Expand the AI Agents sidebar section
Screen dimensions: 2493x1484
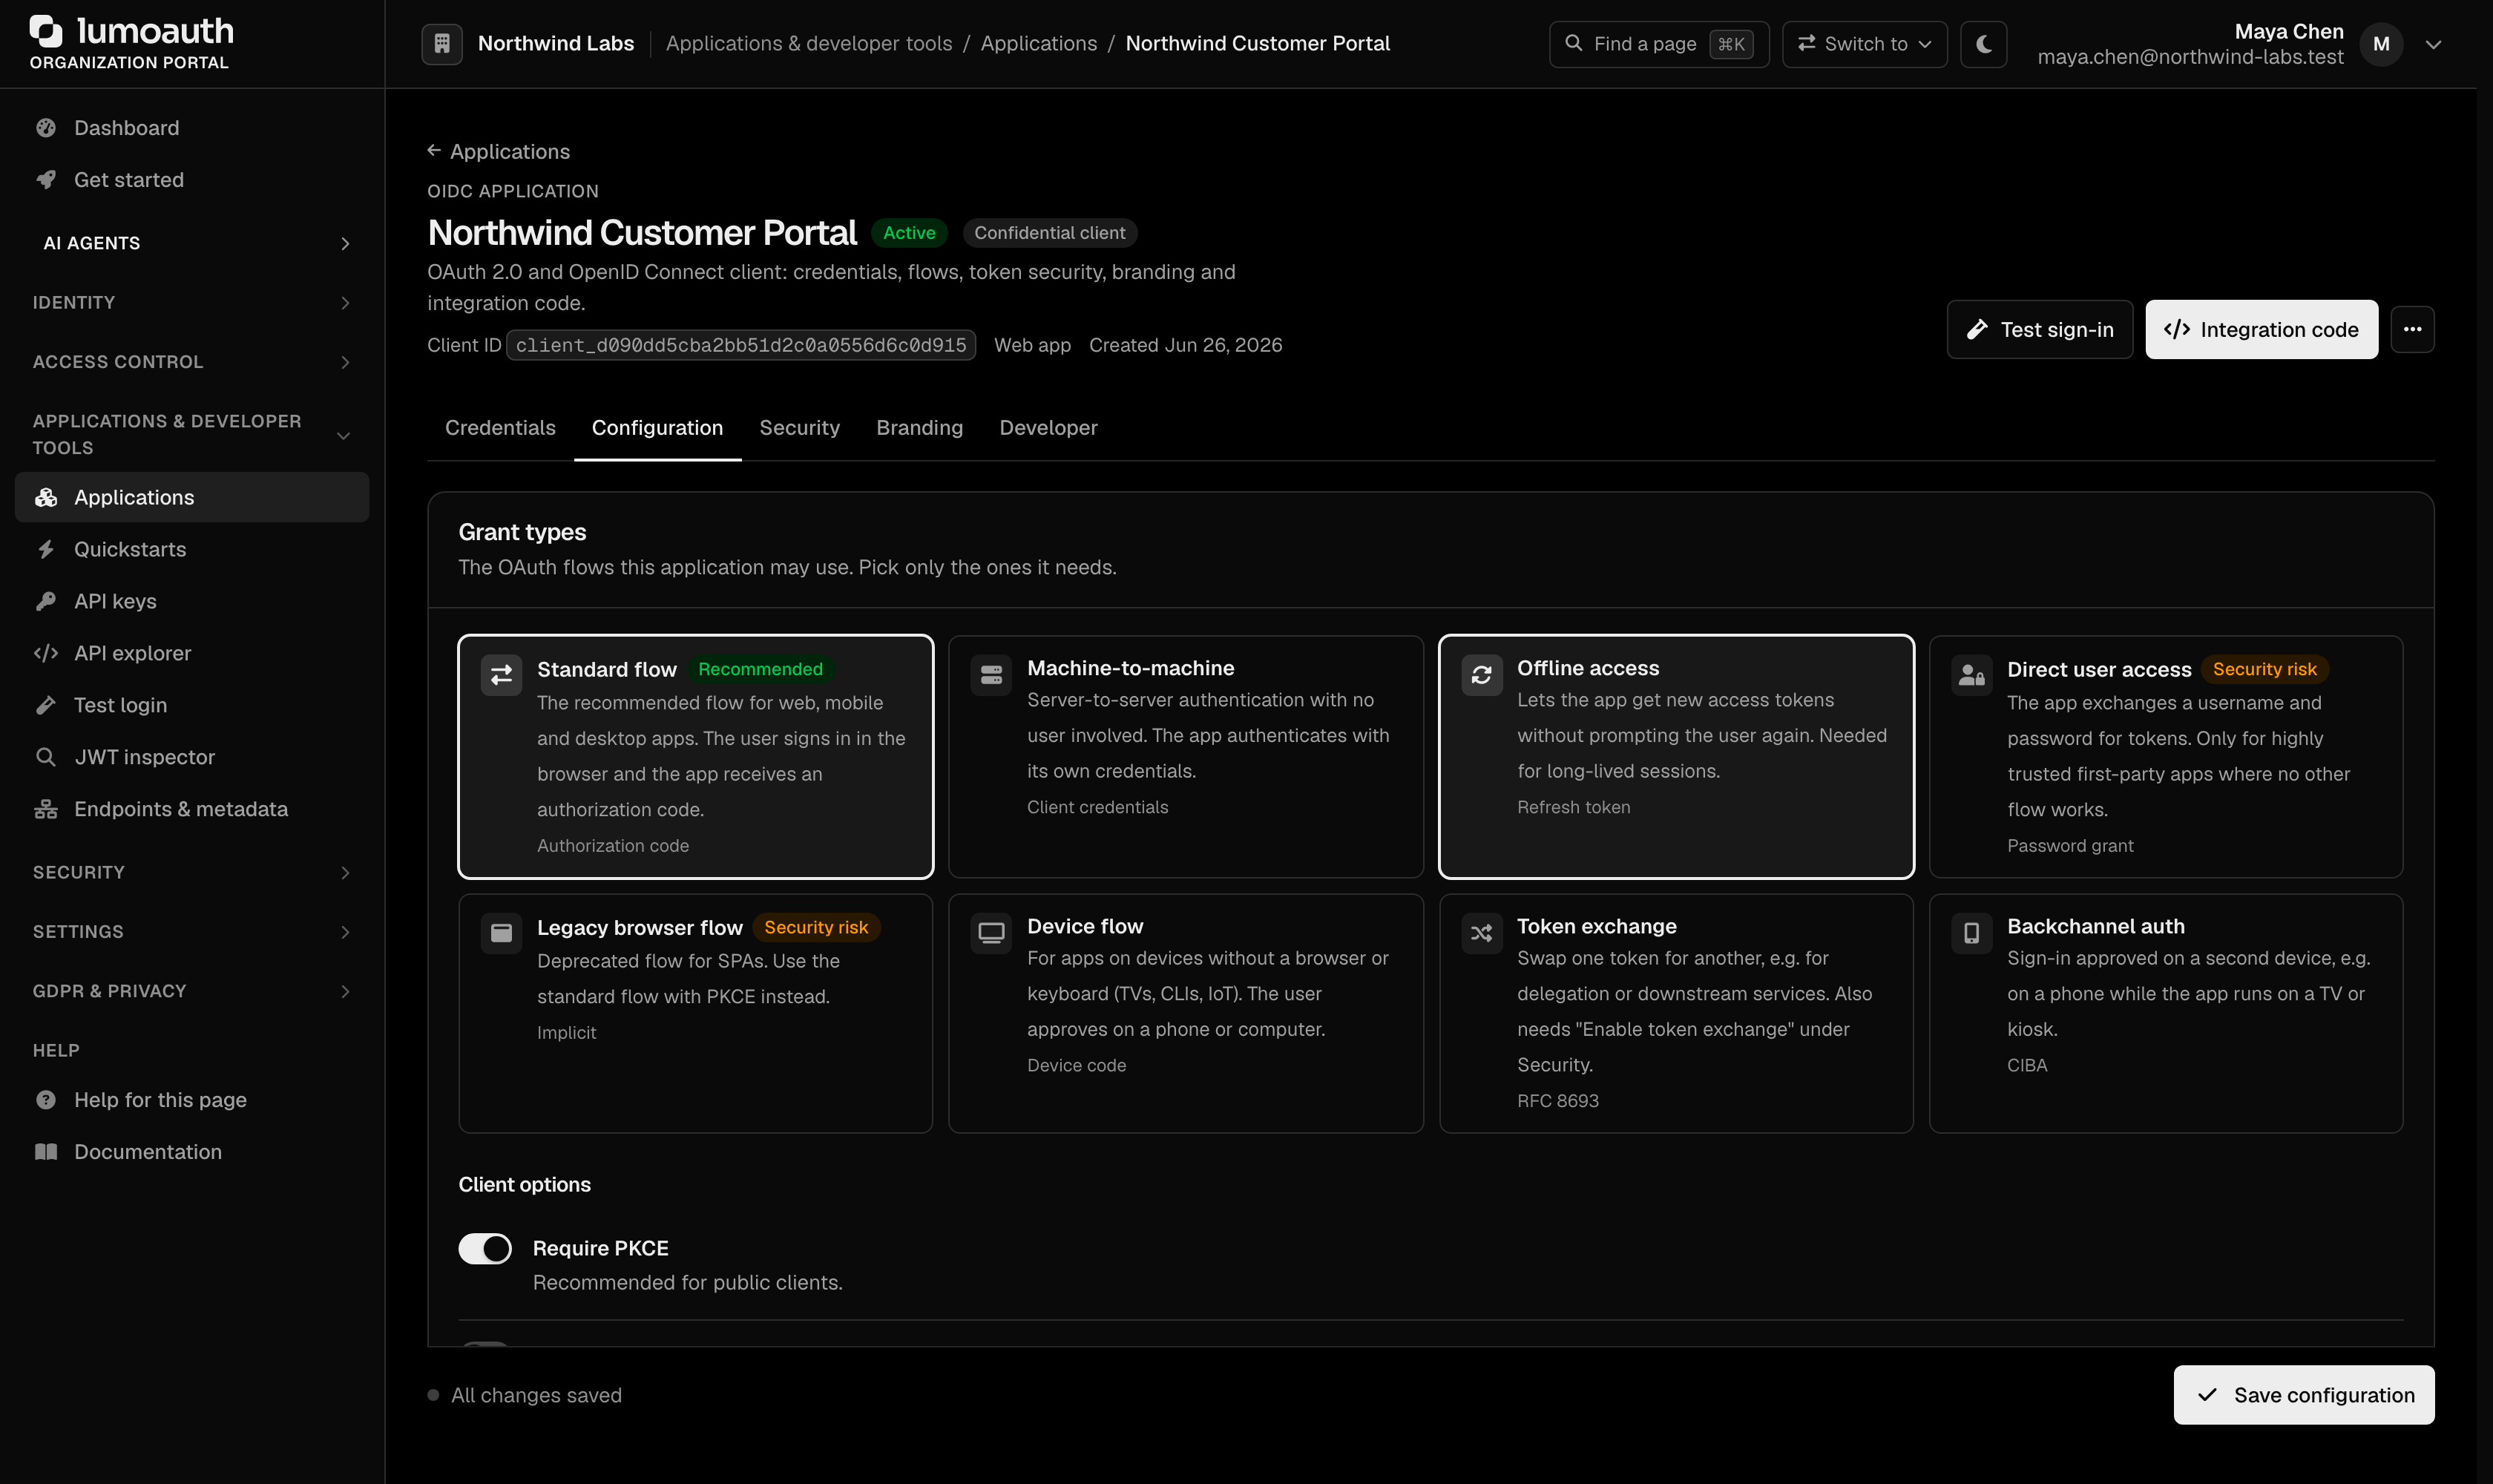[x=192, y=243]
